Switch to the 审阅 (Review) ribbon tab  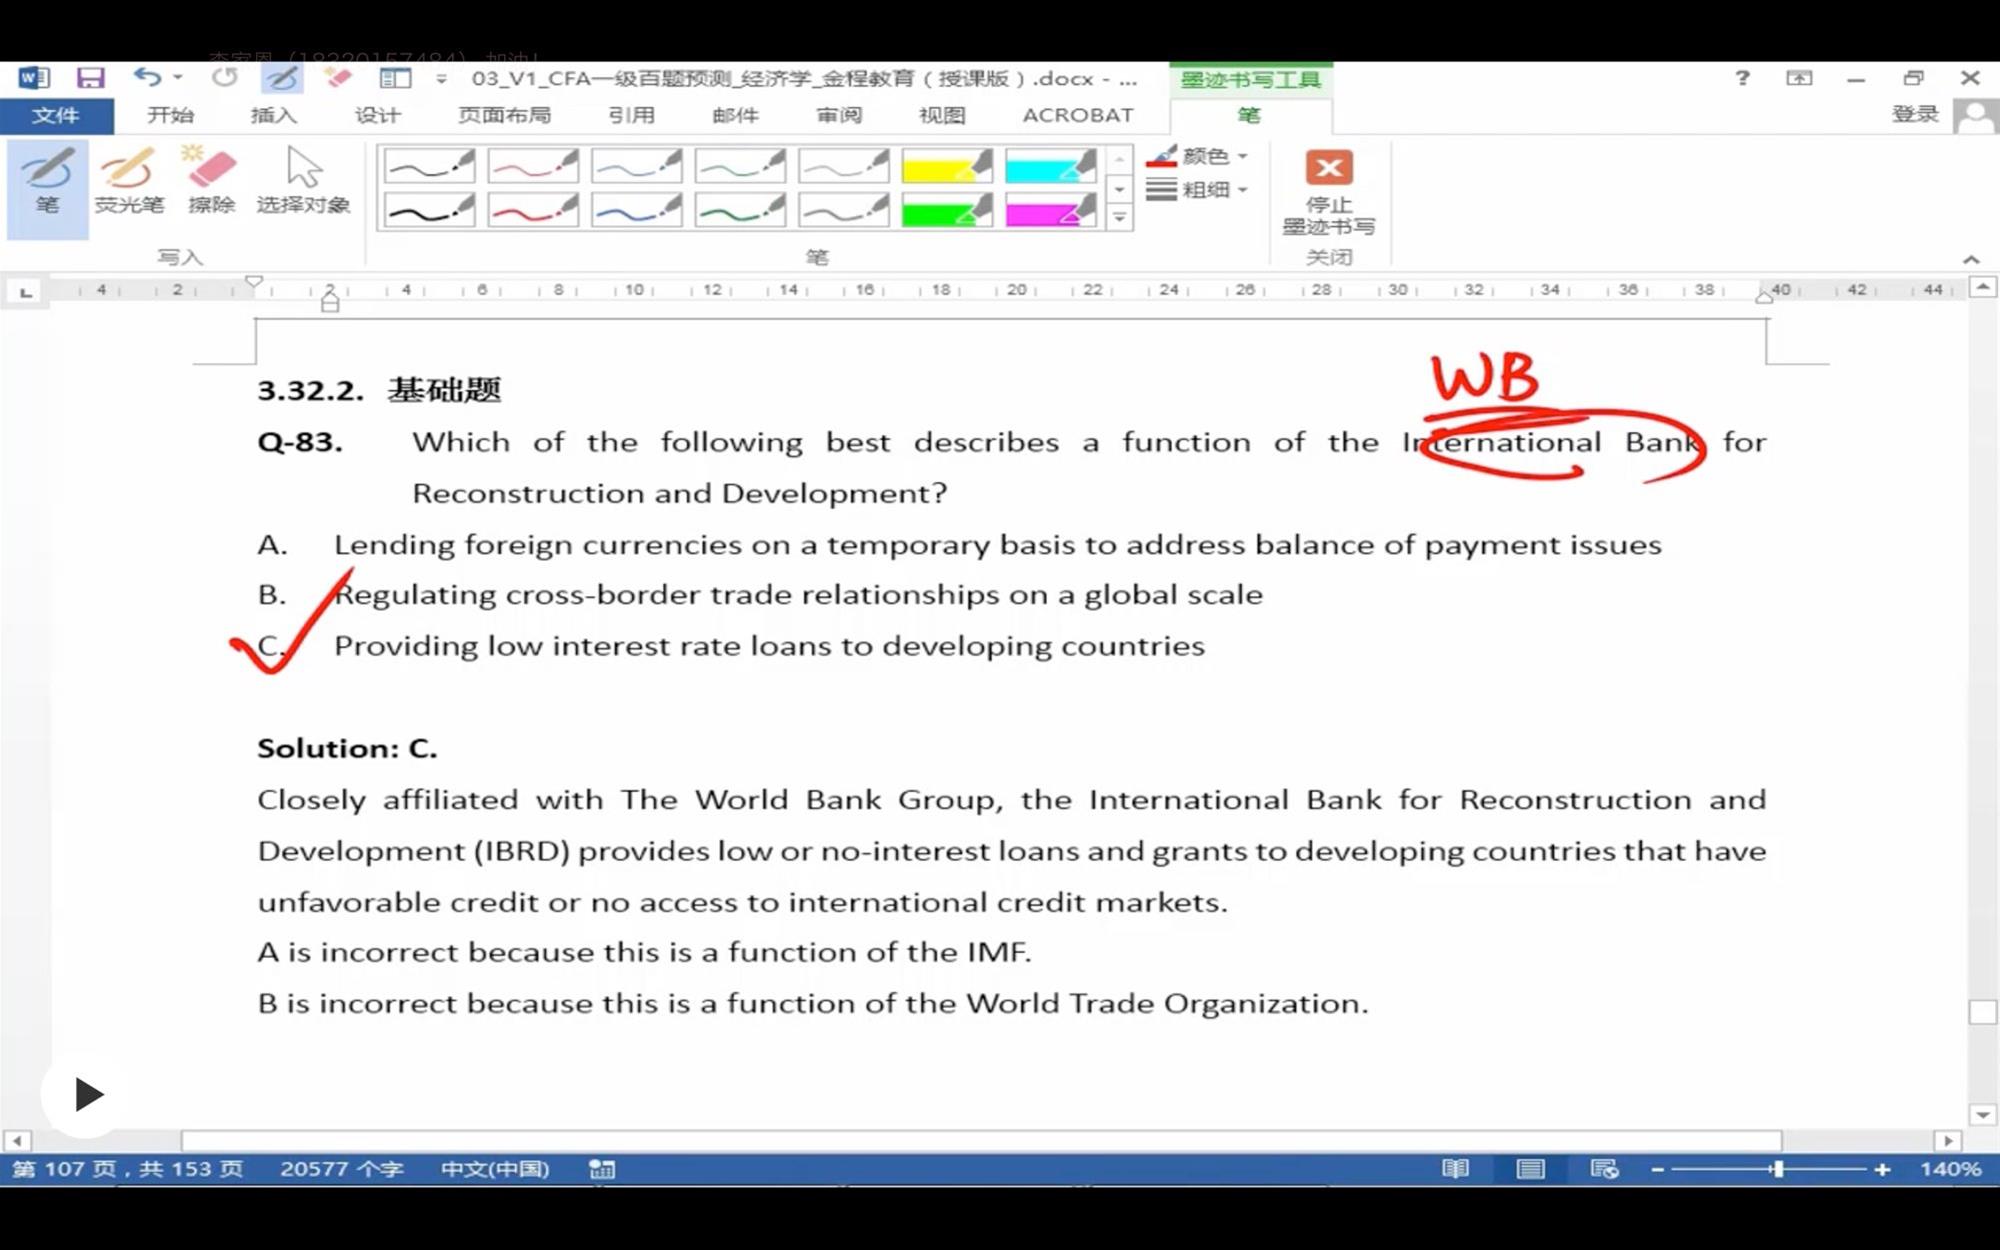839,115
